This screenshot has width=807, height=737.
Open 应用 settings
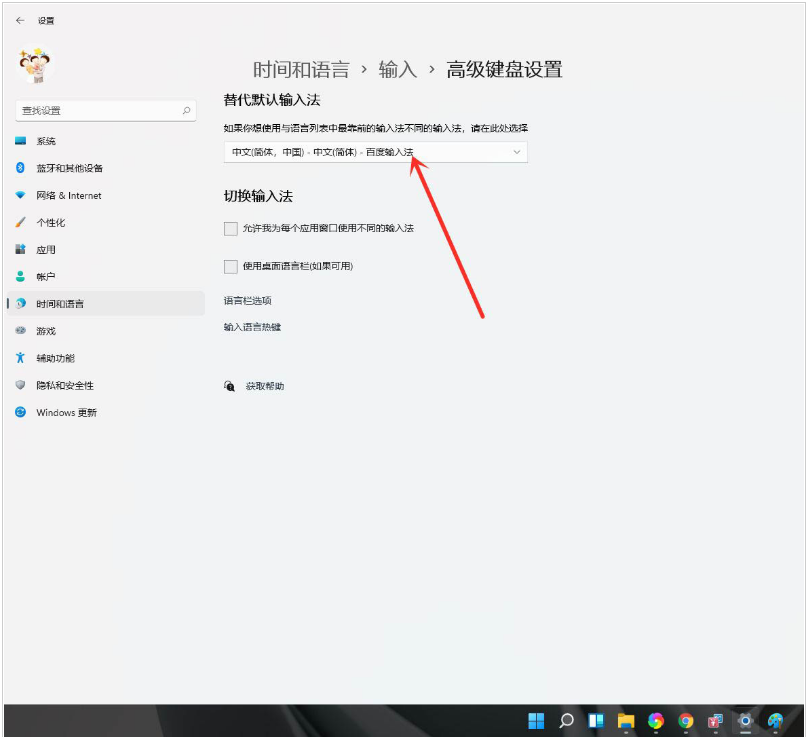[106, 250]
